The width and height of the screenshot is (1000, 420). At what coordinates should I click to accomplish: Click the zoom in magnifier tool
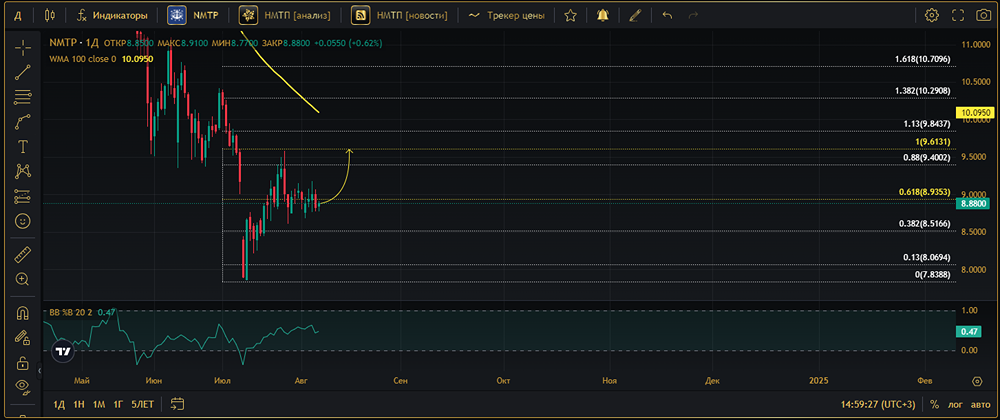(x=23, y=279)
